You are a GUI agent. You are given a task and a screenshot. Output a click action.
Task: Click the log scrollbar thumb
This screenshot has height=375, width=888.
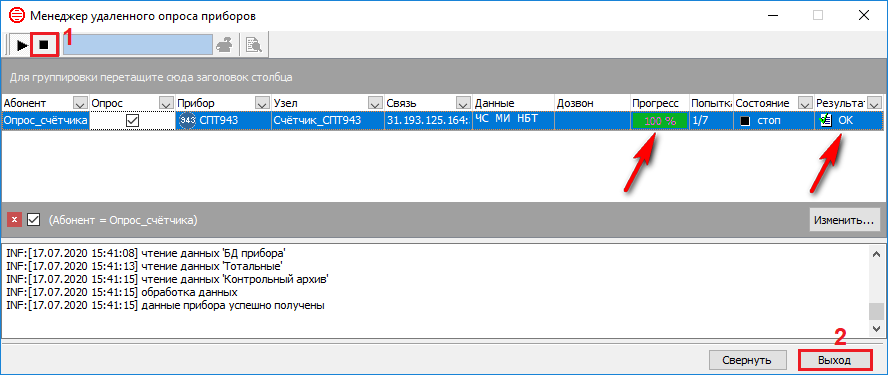click(x=876, y=312)
